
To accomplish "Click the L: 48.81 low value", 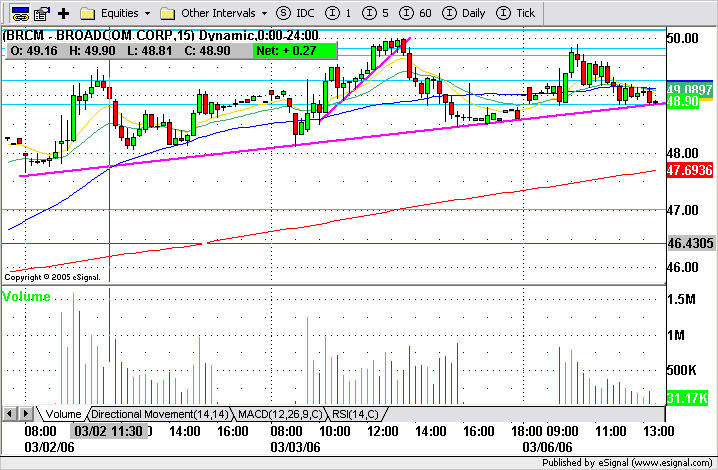I will point(149,51).
